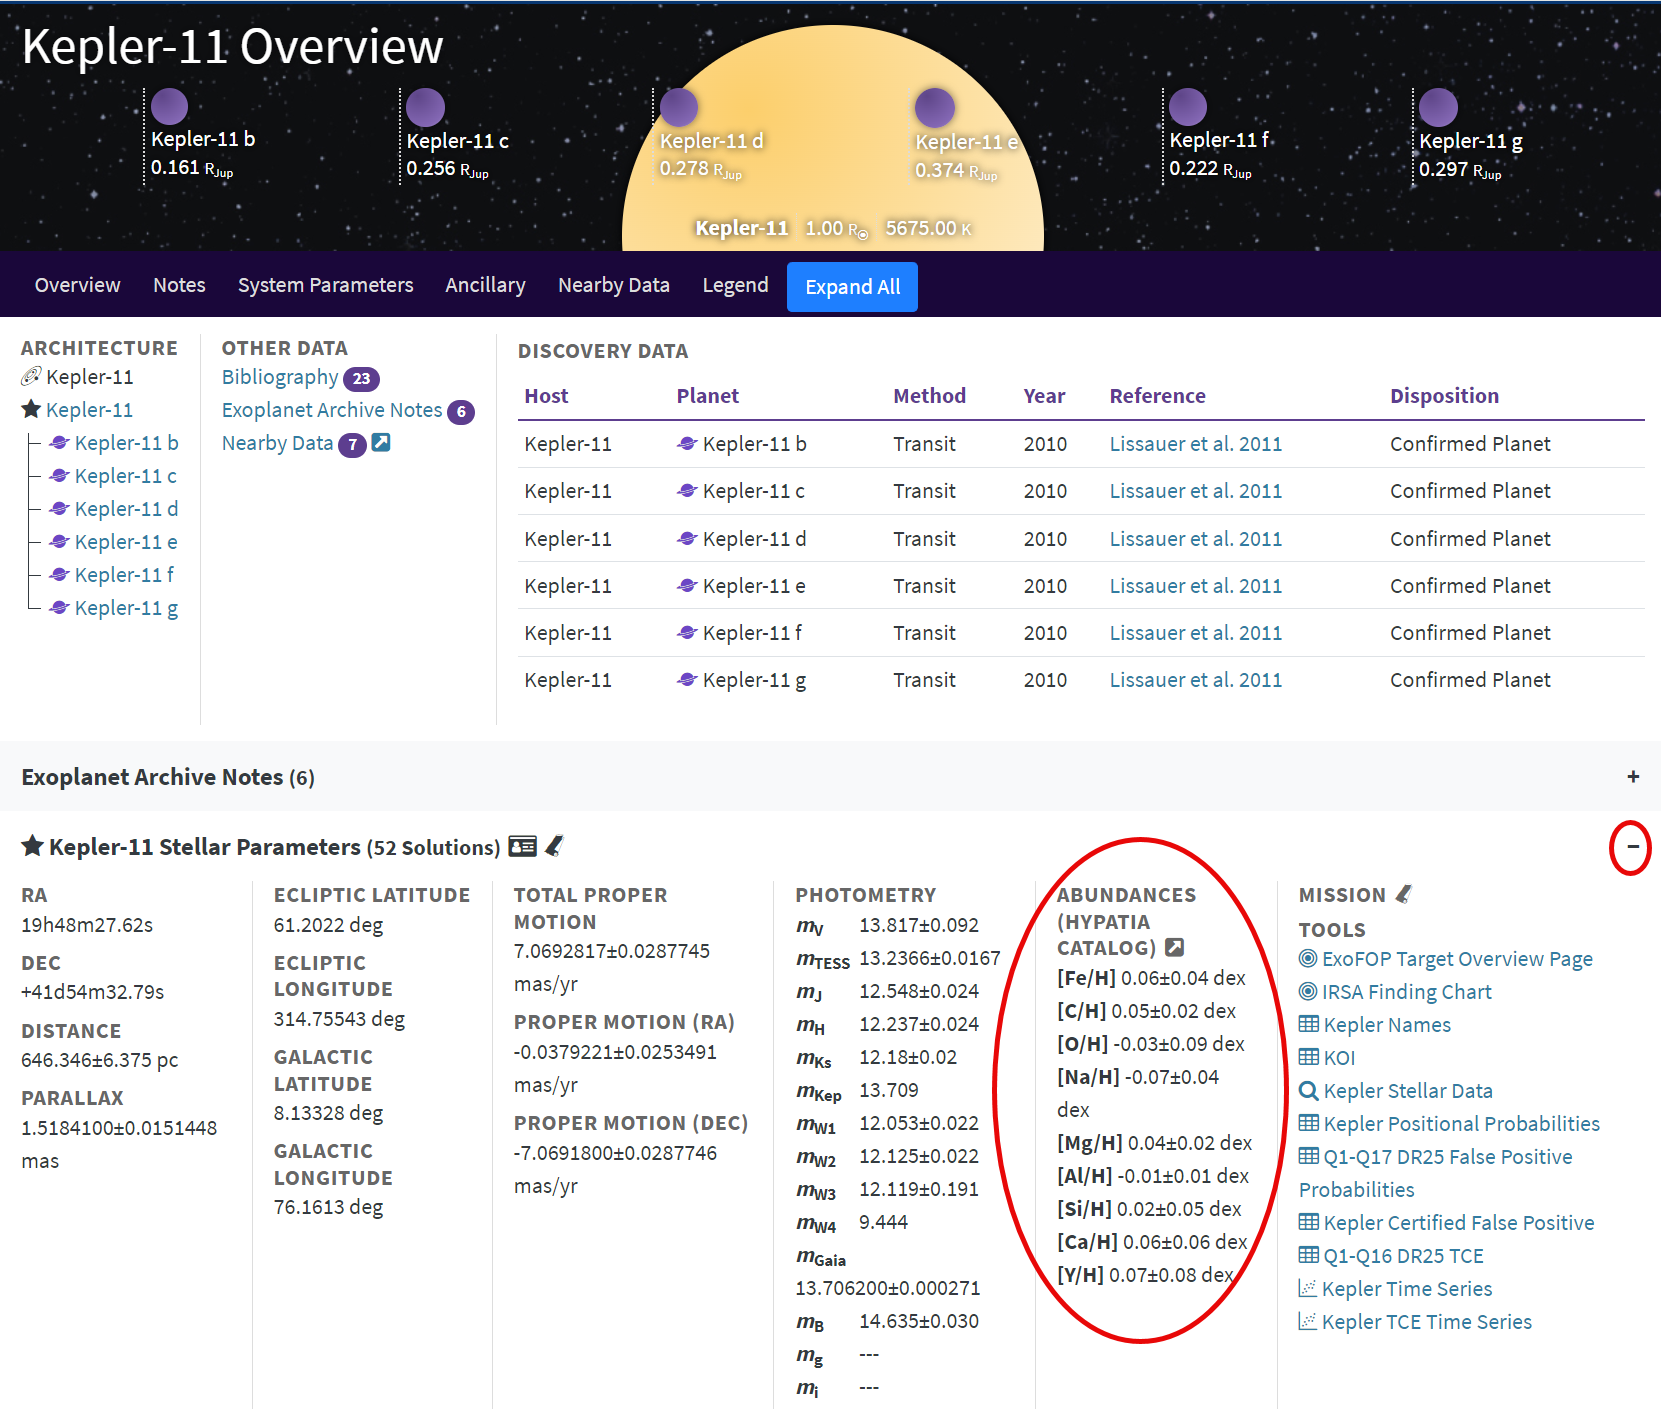1661x1409 pixels.
Task: Collapse the Kepler-11 Stellar Parameters section
Action: click(x=1632, y=847)
